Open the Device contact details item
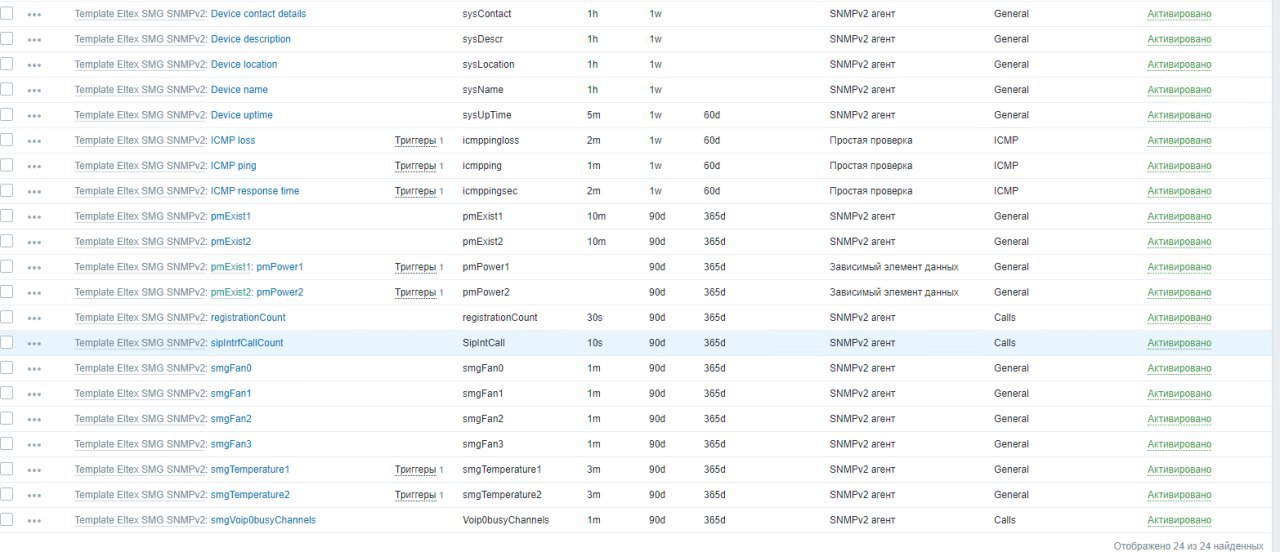 (x=259, y=14)
